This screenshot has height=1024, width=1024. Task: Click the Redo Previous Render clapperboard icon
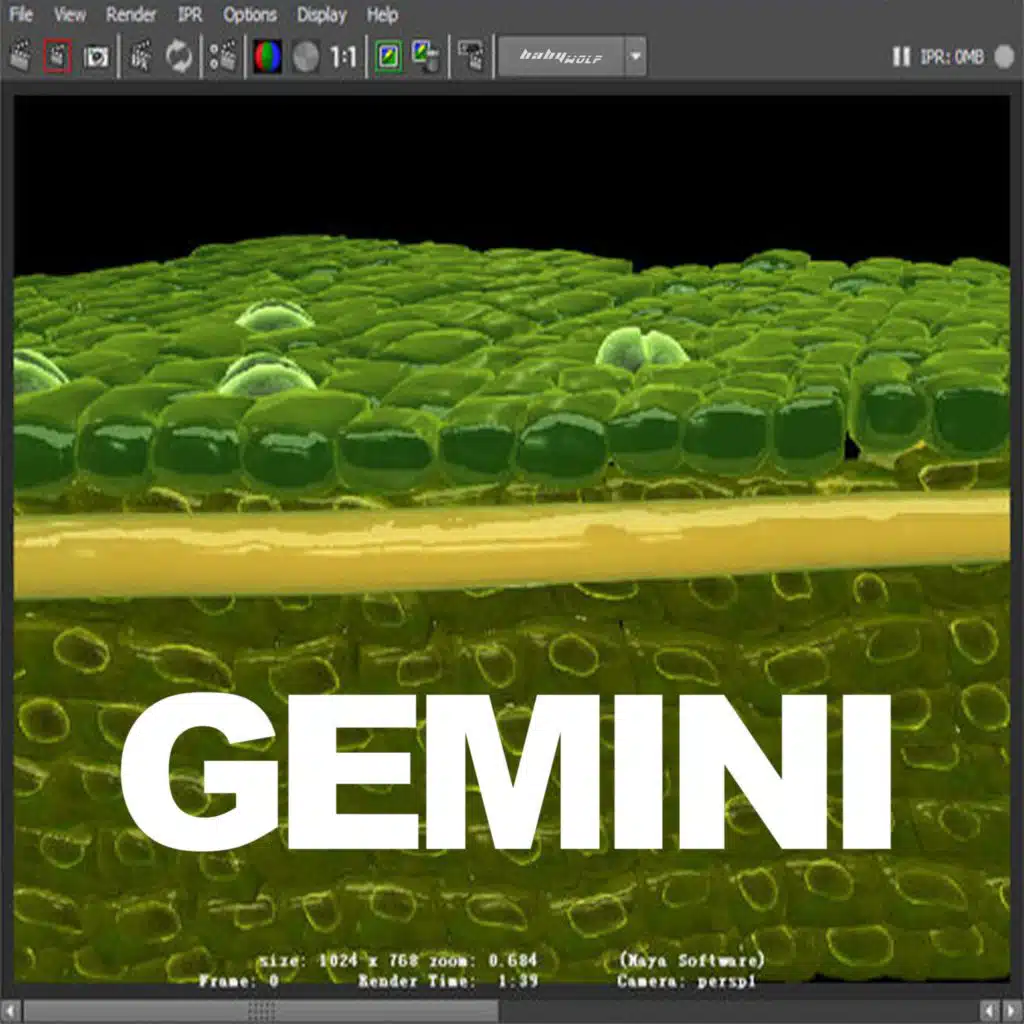pos(21,57)
